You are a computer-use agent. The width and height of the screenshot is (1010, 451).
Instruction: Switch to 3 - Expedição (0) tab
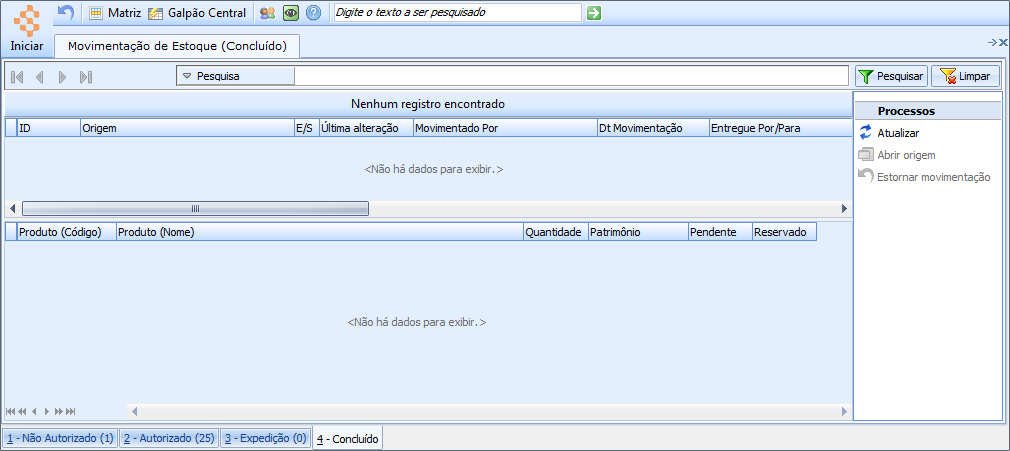click(265, 438)
